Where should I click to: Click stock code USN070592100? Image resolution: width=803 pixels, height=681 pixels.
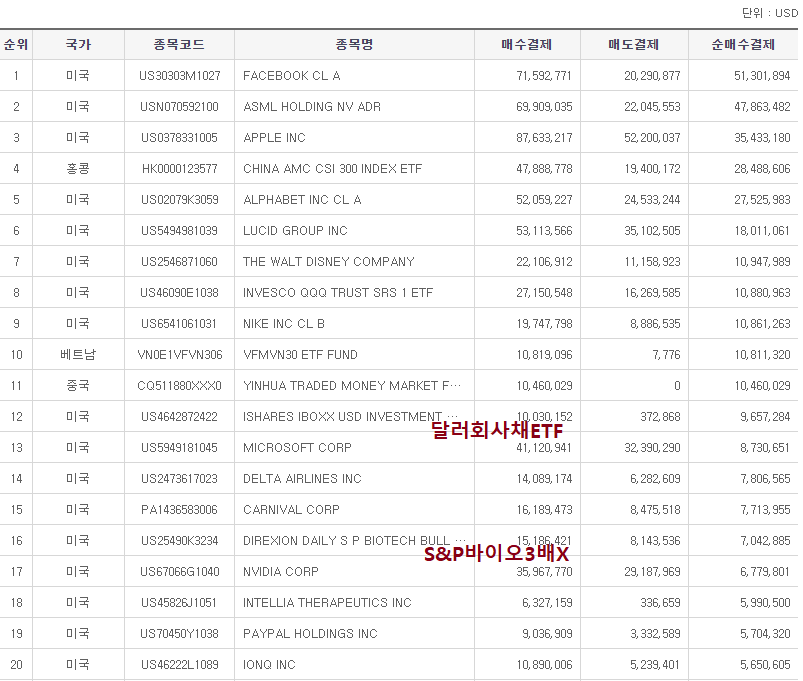pos(179,107)
